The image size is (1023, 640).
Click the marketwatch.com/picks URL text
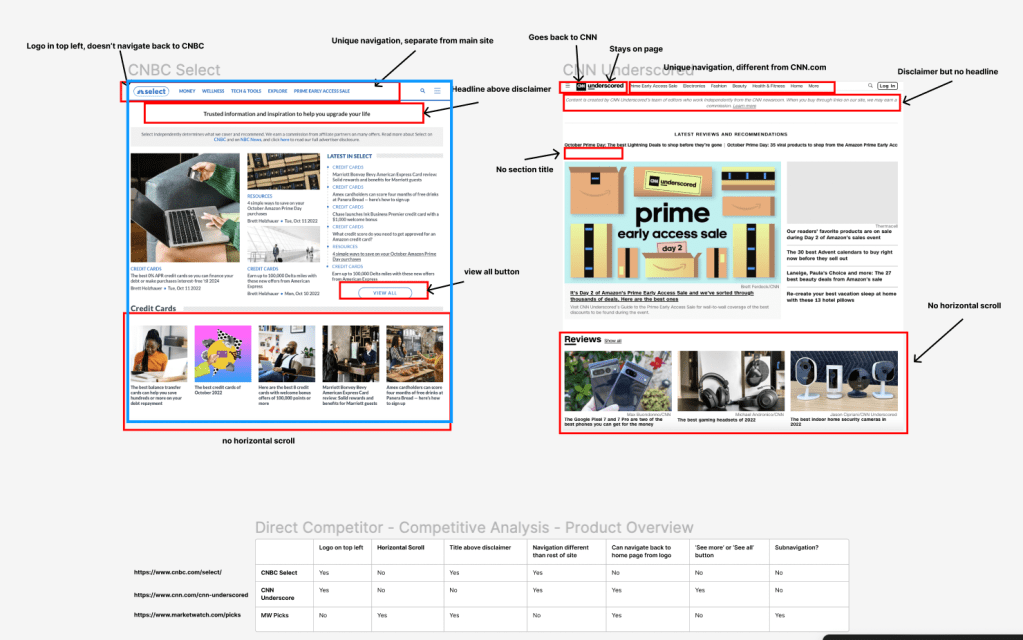(185, 616)
